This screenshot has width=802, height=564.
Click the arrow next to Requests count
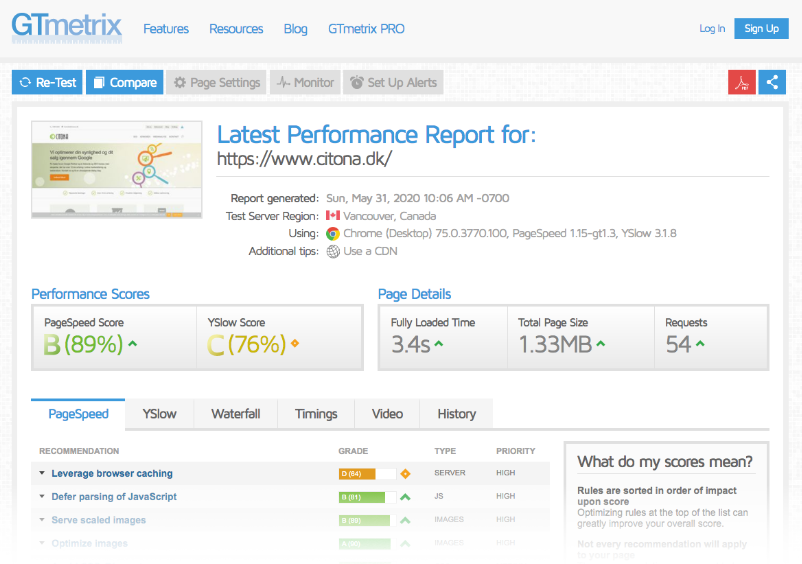[x=700, y=344]
